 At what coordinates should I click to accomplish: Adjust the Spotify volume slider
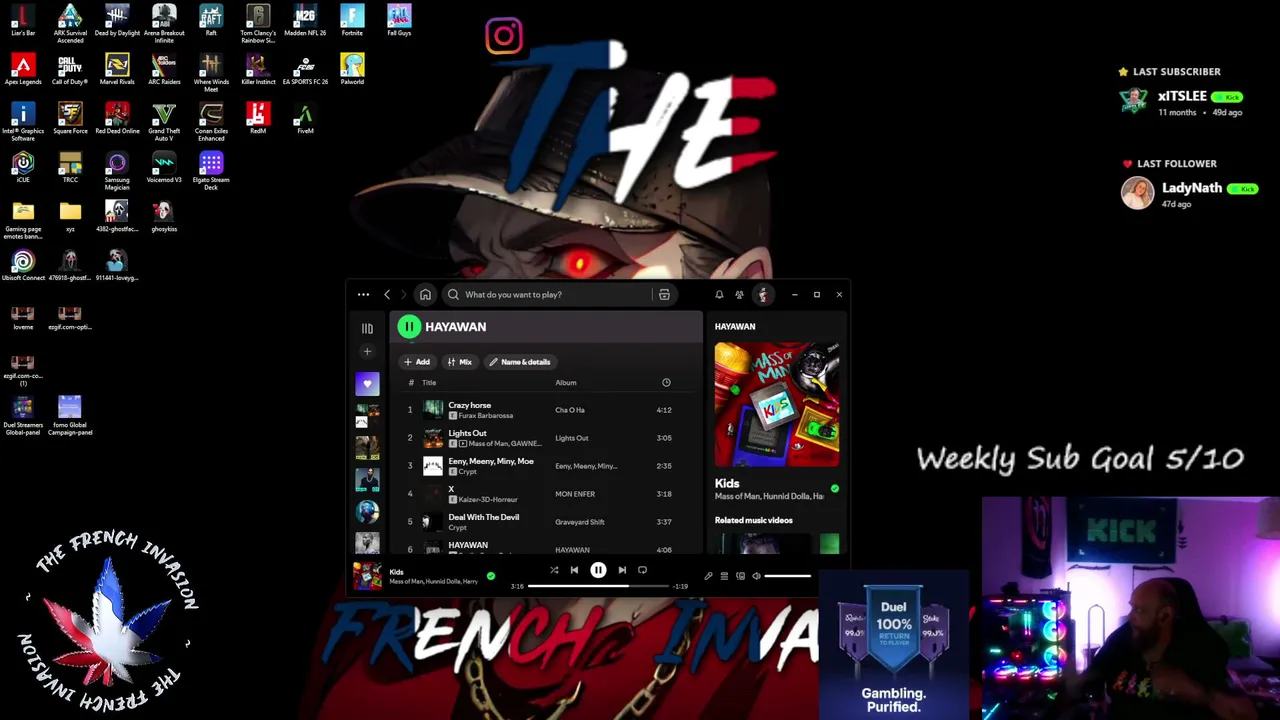788,576
